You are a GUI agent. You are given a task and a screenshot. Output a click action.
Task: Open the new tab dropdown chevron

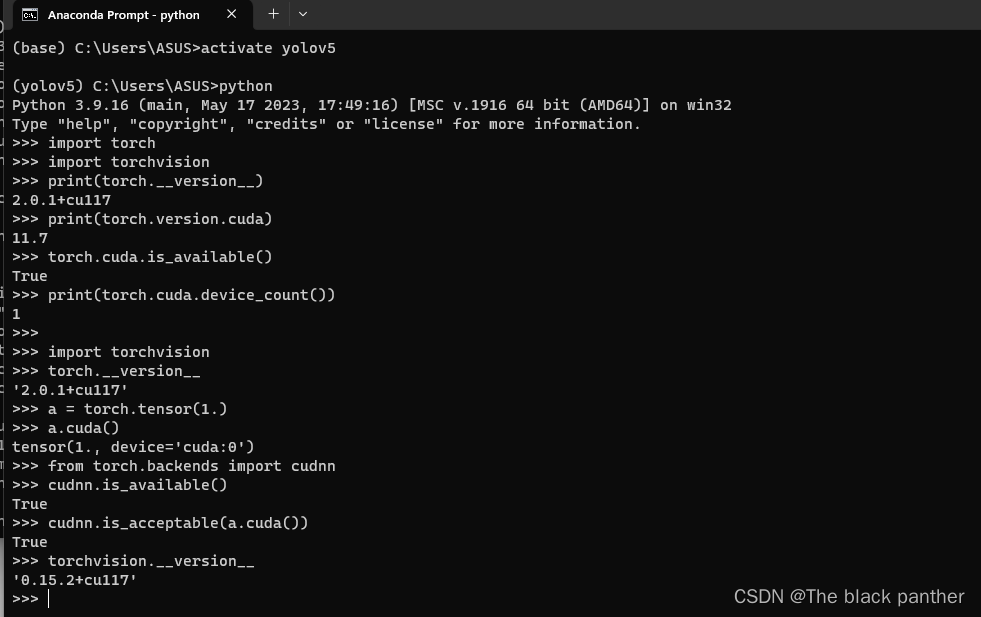click(x=302, y=14)
